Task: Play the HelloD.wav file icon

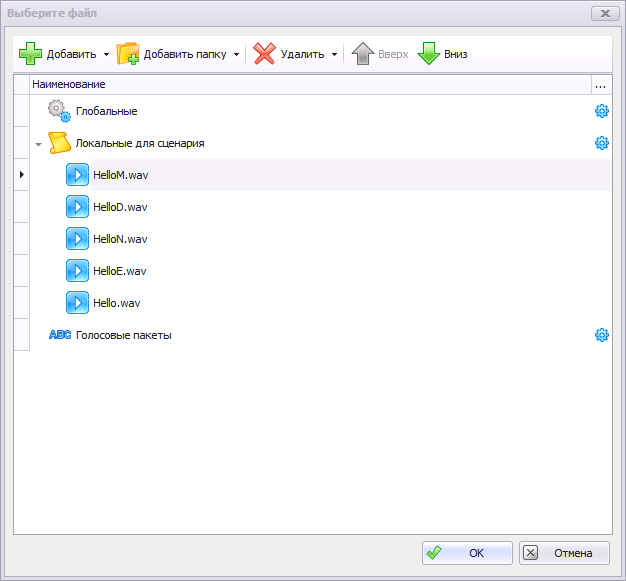Action: point(77,206)
